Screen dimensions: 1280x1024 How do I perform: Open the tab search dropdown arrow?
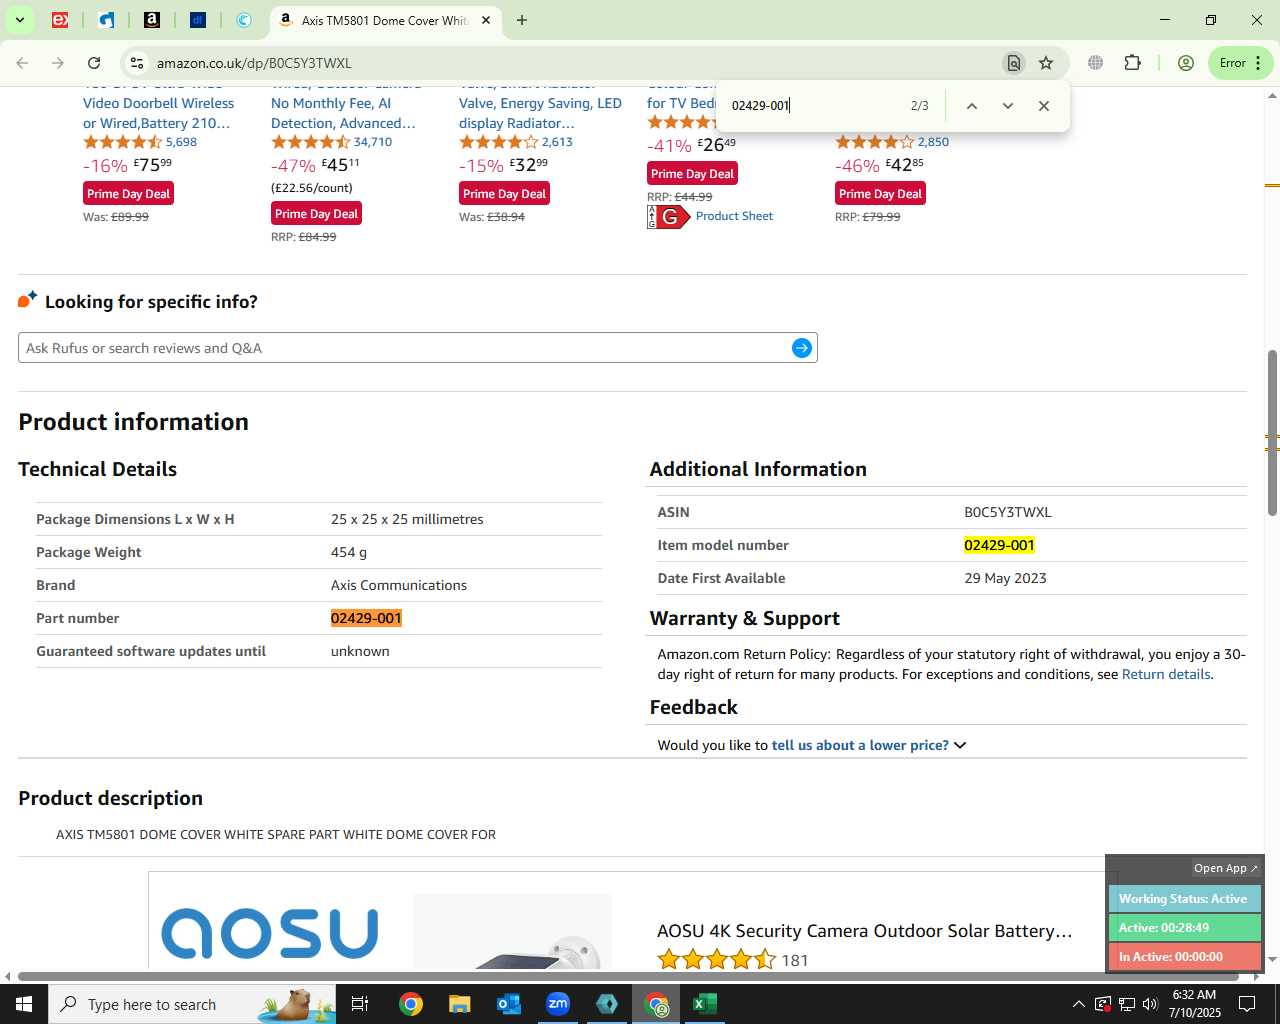(x=19, y=20)
